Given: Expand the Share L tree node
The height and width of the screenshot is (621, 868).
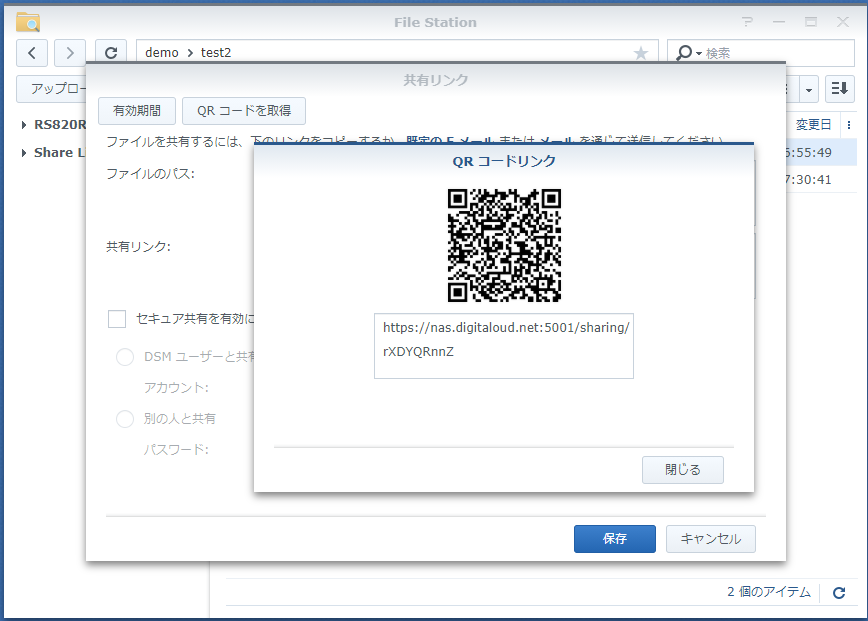Looking at the screenshot, I should [24, 153].
